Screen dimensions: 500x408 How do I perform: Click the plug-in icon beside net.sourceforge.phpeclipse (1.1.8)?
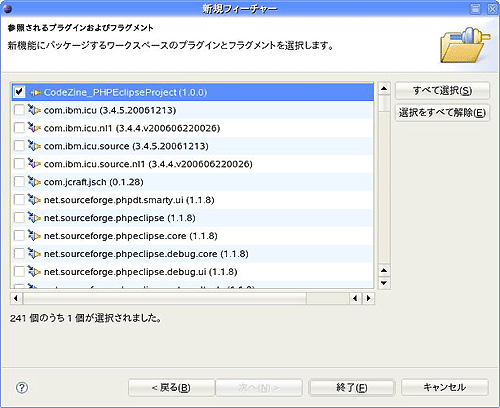[x=34, y=218]
